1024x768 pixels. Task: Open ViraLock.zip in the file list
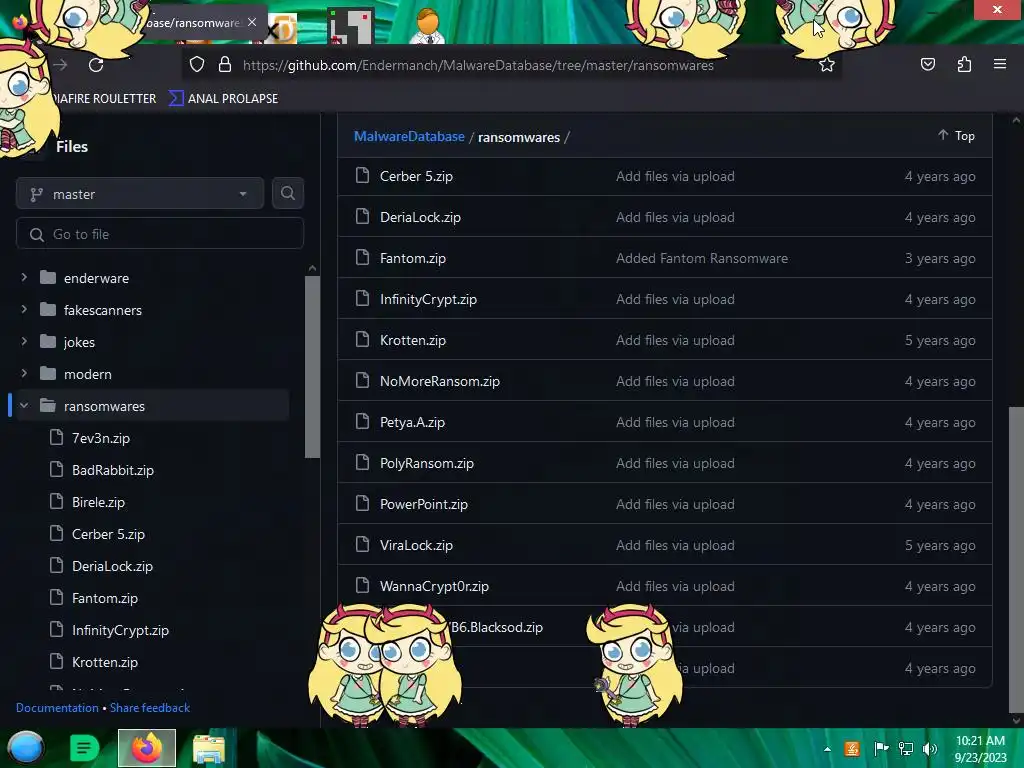pos(416,545)
